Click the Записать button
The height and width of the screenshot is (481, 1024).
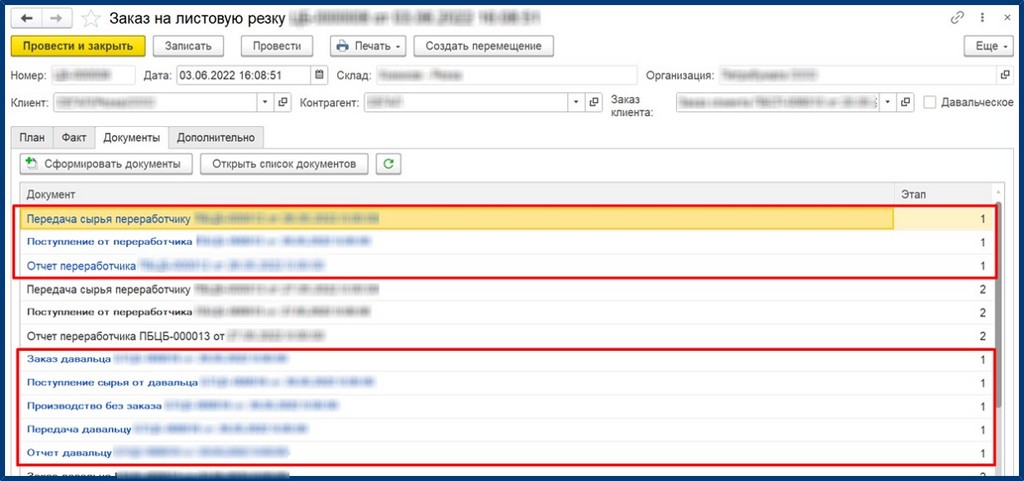[188, 46]
